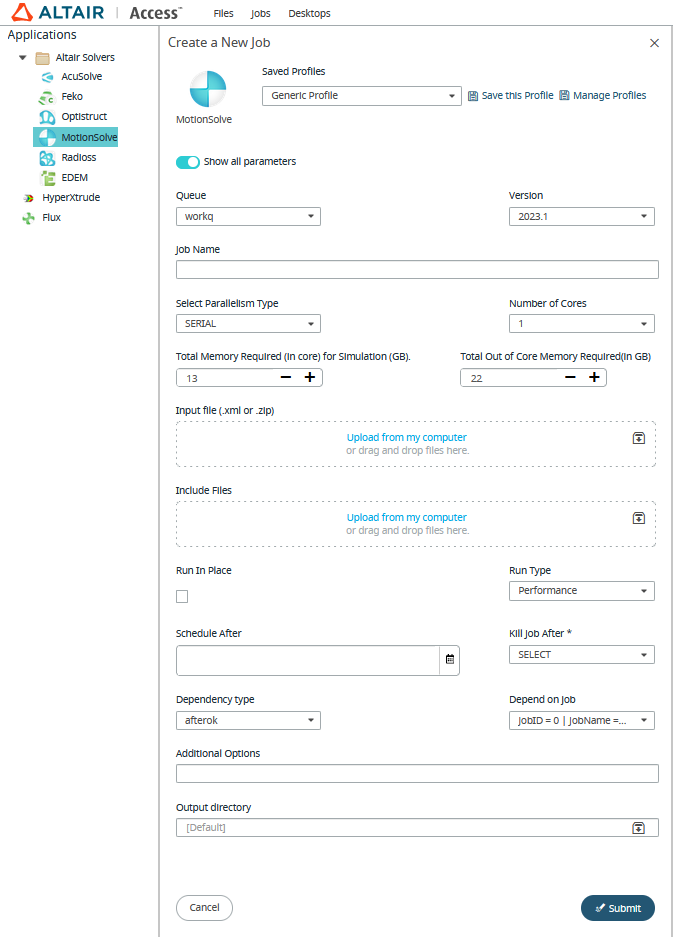Select the Feko label in the tree
Image resolution: width=673 pixels, height=937 pixels.
pos(72,96)
